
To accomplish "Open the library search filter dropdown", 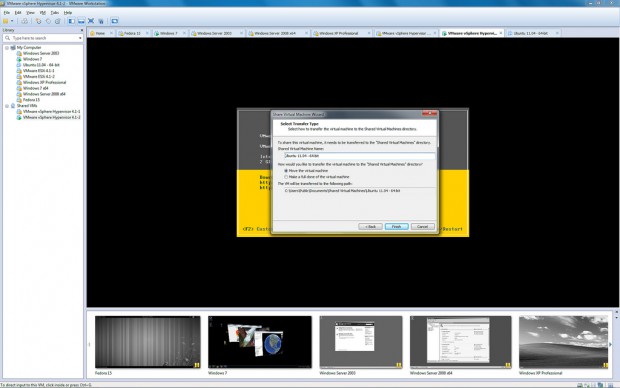I will tap(80, 38).
